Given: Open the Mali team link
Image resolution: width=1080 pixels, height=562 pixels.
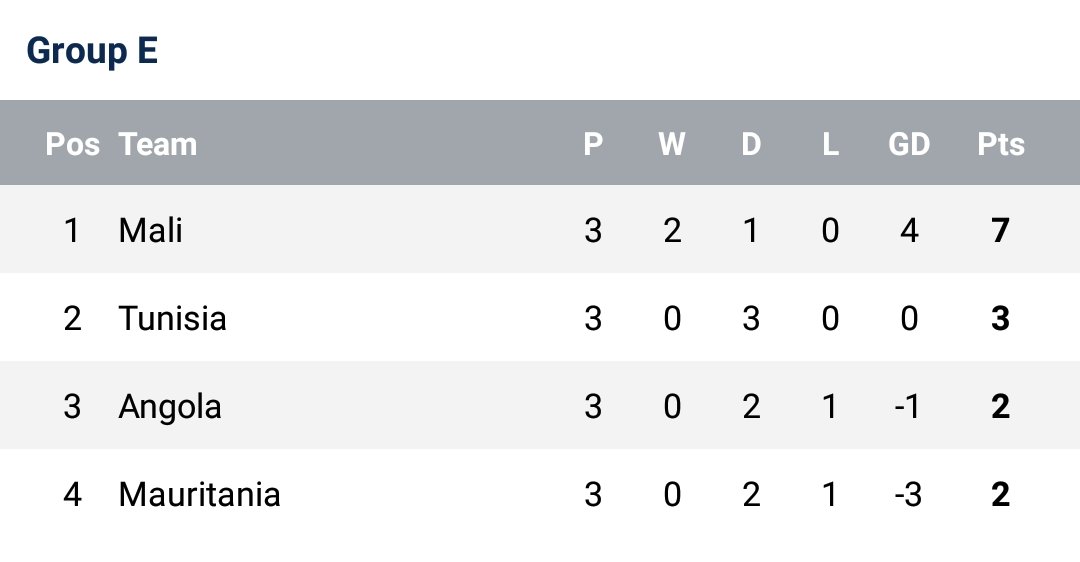Looking at the screenshot, I should (150, 231).
